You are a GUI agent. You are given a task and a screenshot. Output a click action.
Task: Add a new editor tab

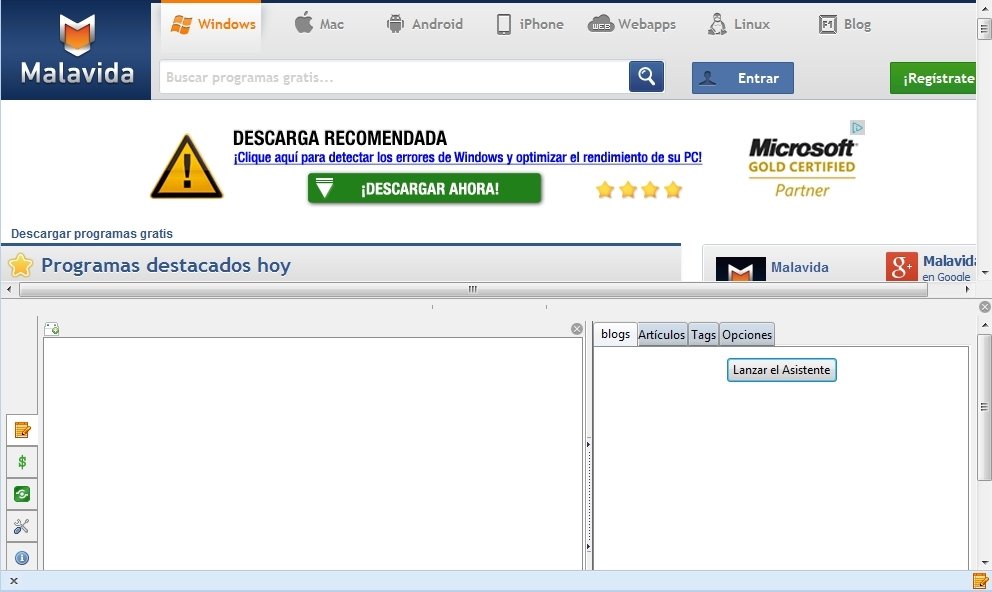click(x=52, y=329)
